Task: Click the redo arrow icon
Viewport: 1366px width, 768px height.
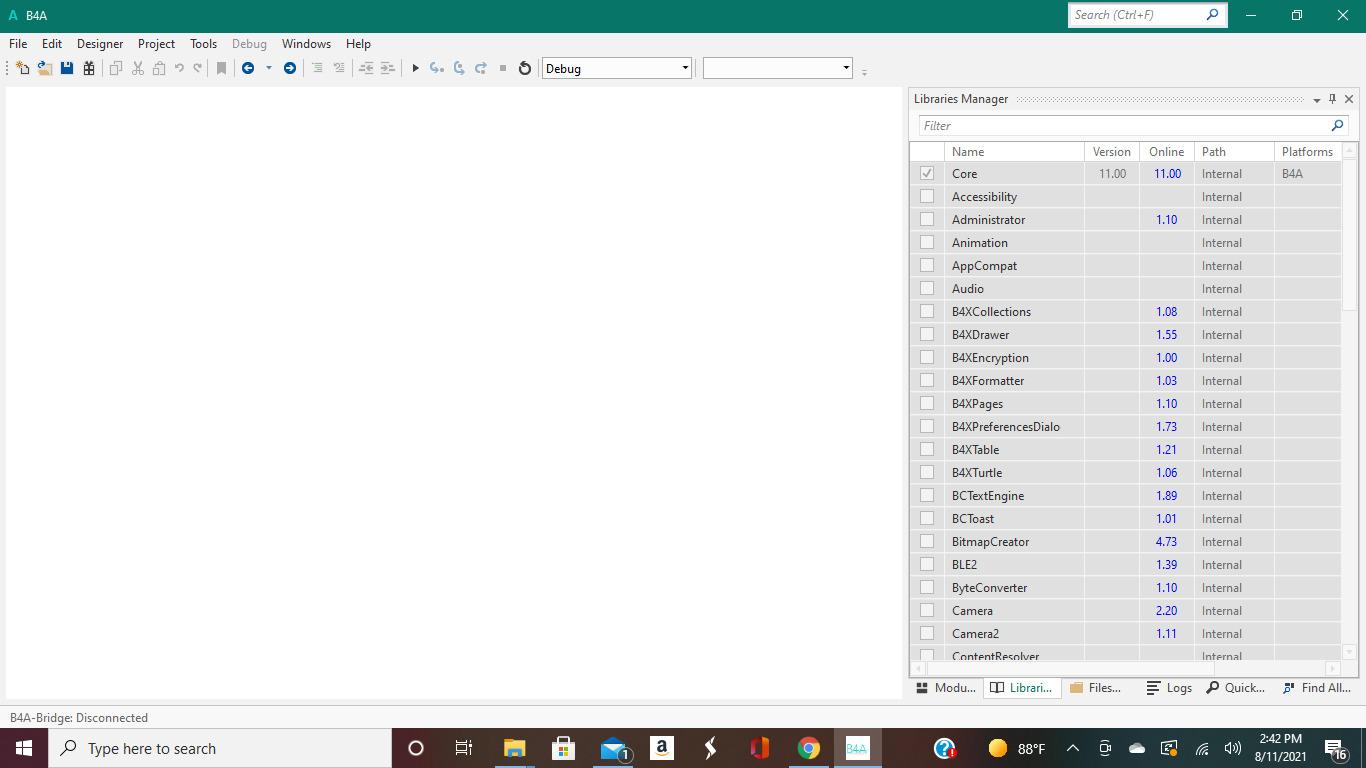Action: [x=198, y=68]
